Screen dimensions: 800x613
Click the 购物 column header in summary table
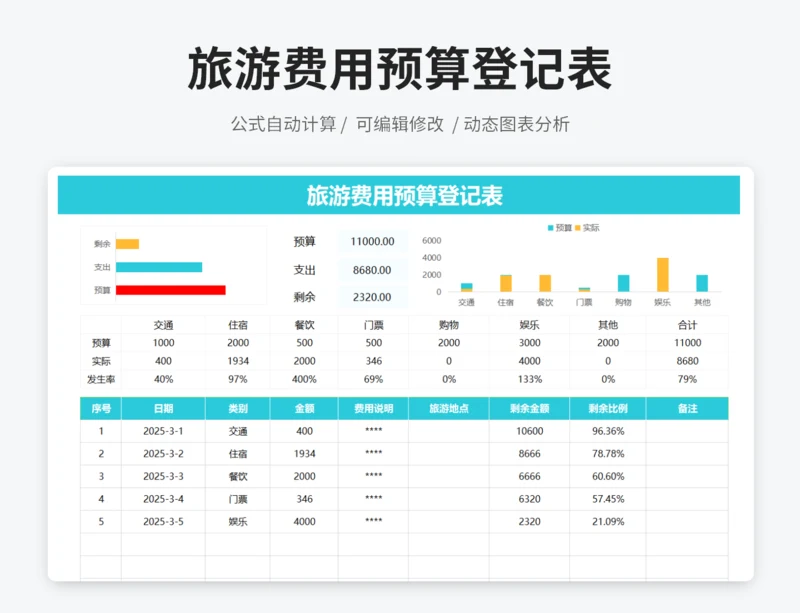(449, 325)
